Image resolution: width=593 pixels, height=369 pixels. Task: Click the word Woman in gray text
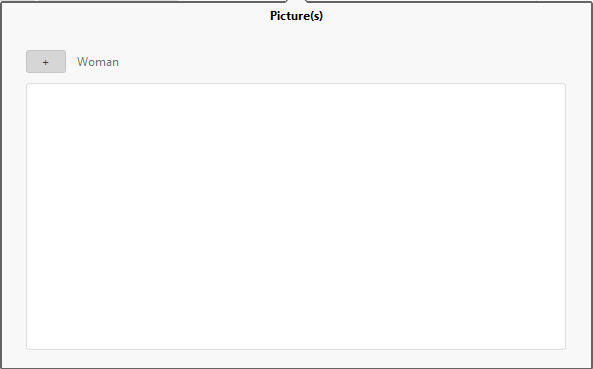point(98,62)
